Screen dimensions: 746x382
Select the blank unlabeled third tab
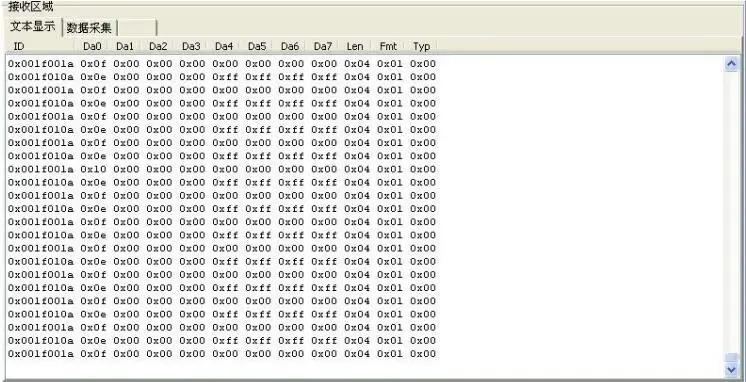tap(137, 28)
